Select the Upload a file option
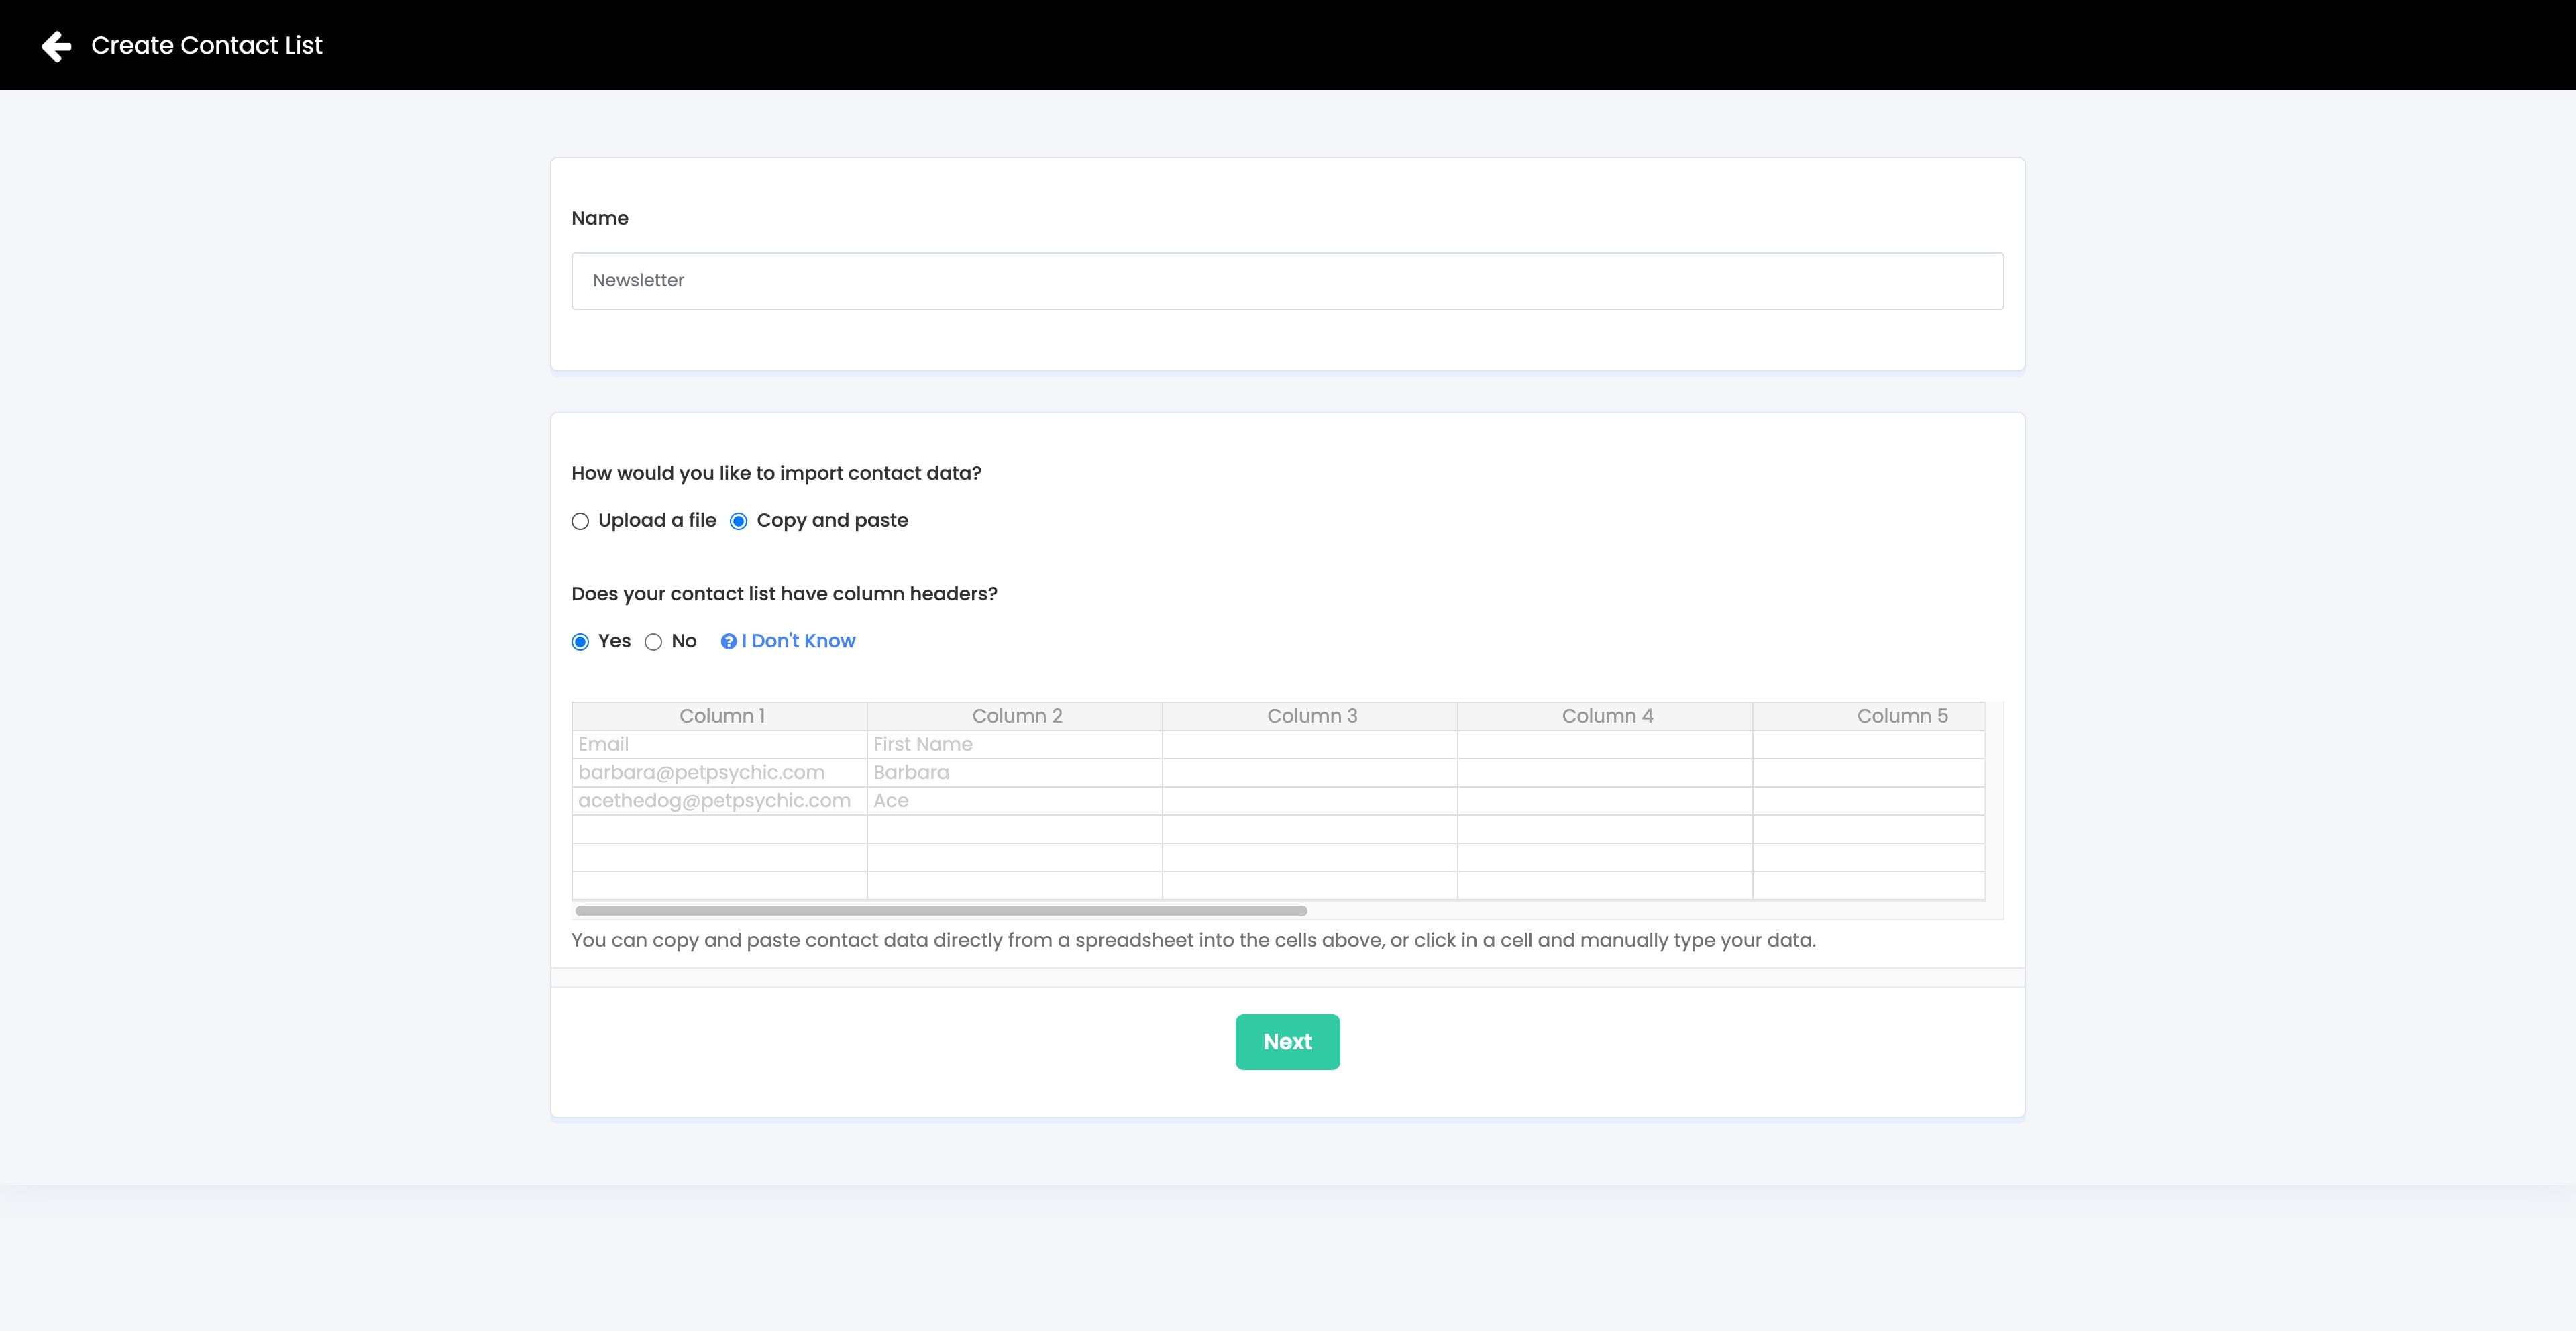 point(580,521)
